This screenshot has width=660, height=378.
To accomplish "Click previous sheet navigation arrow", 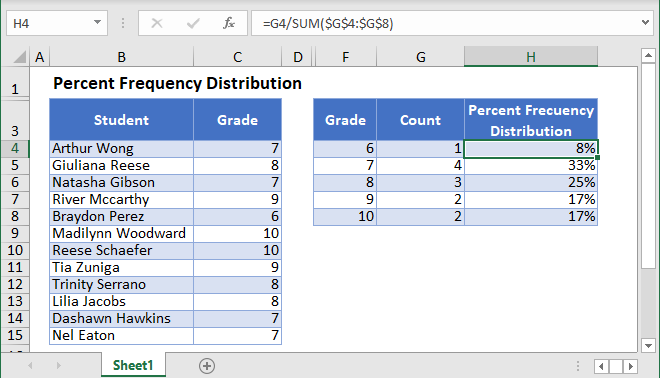I will [30, 366].
